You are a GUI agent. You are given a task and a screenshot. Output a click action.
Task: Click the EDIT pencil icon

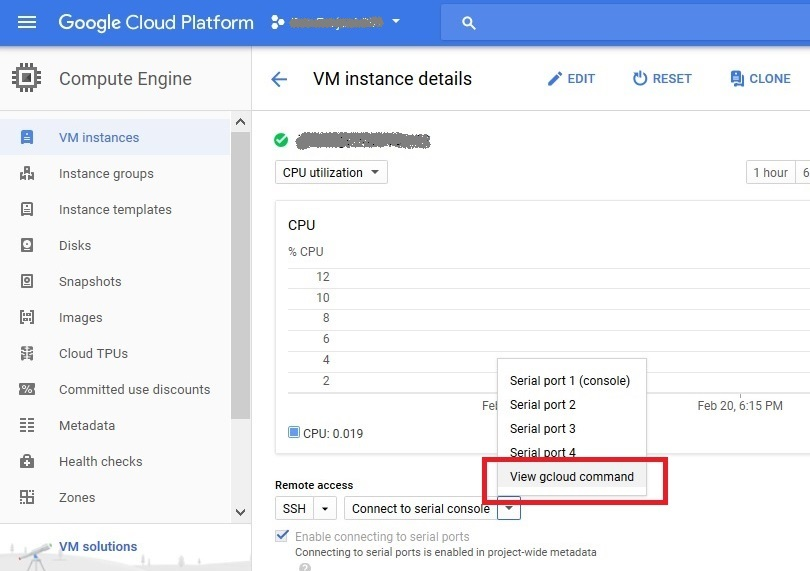554,79
